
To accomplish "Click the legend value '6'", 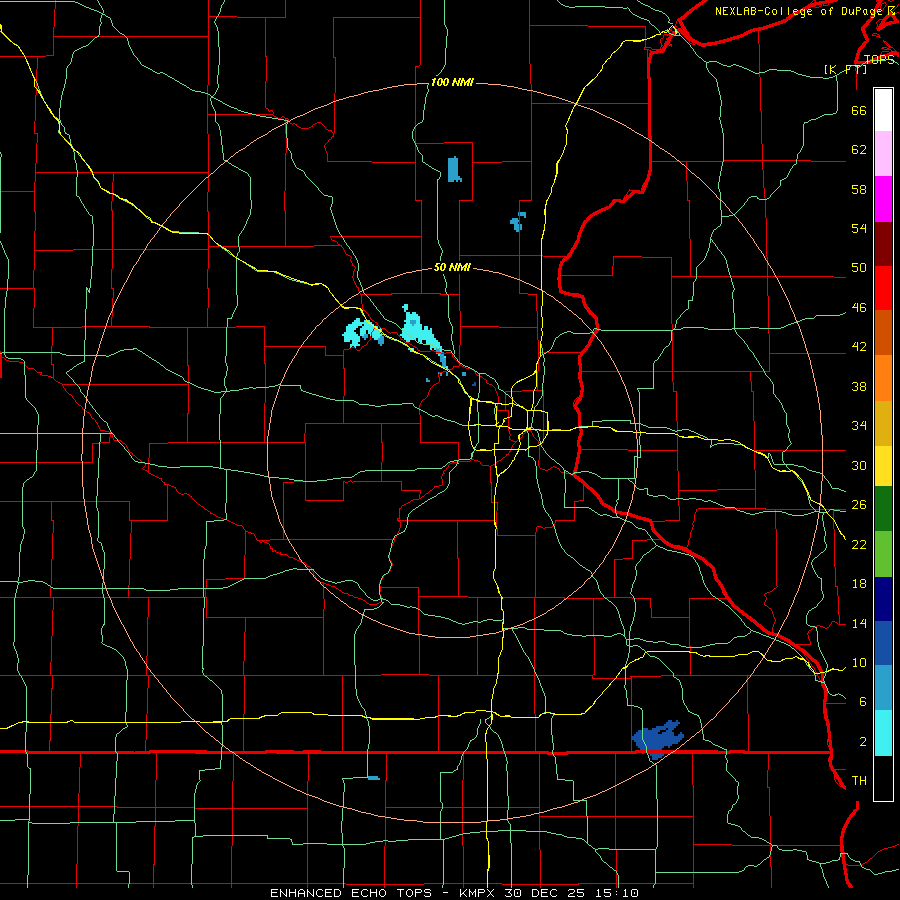I will pos(863,701).
